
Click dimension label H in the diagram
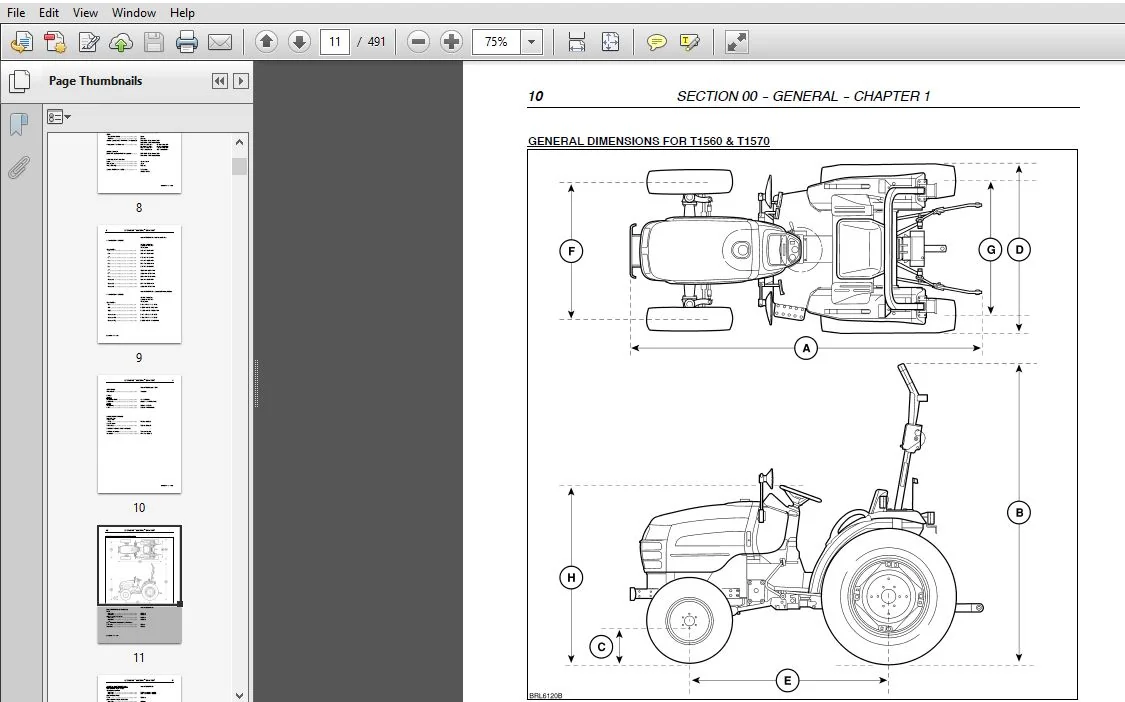(x=571, y=577)
